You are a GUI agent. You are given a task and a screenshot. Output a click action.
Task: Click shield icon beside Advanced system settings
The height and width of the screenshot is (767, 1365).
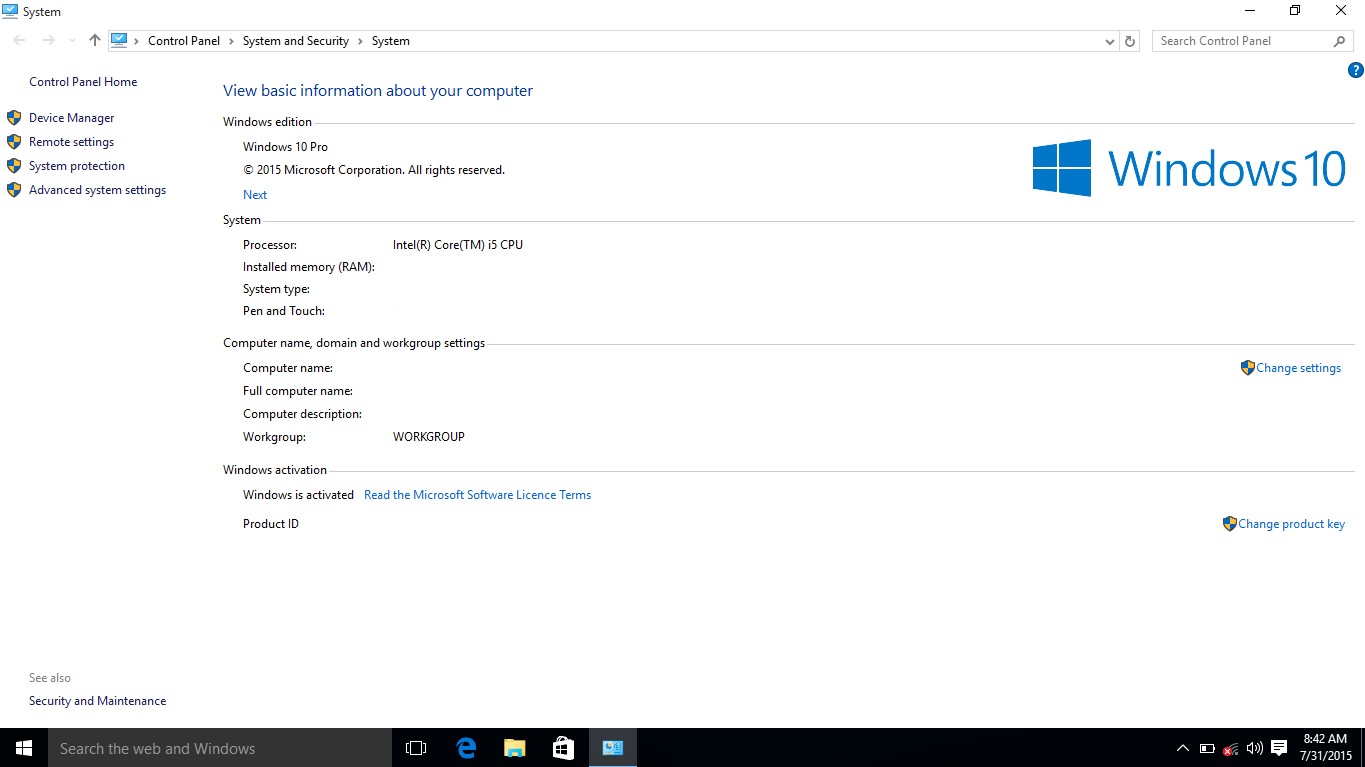[x=14, y=190]
